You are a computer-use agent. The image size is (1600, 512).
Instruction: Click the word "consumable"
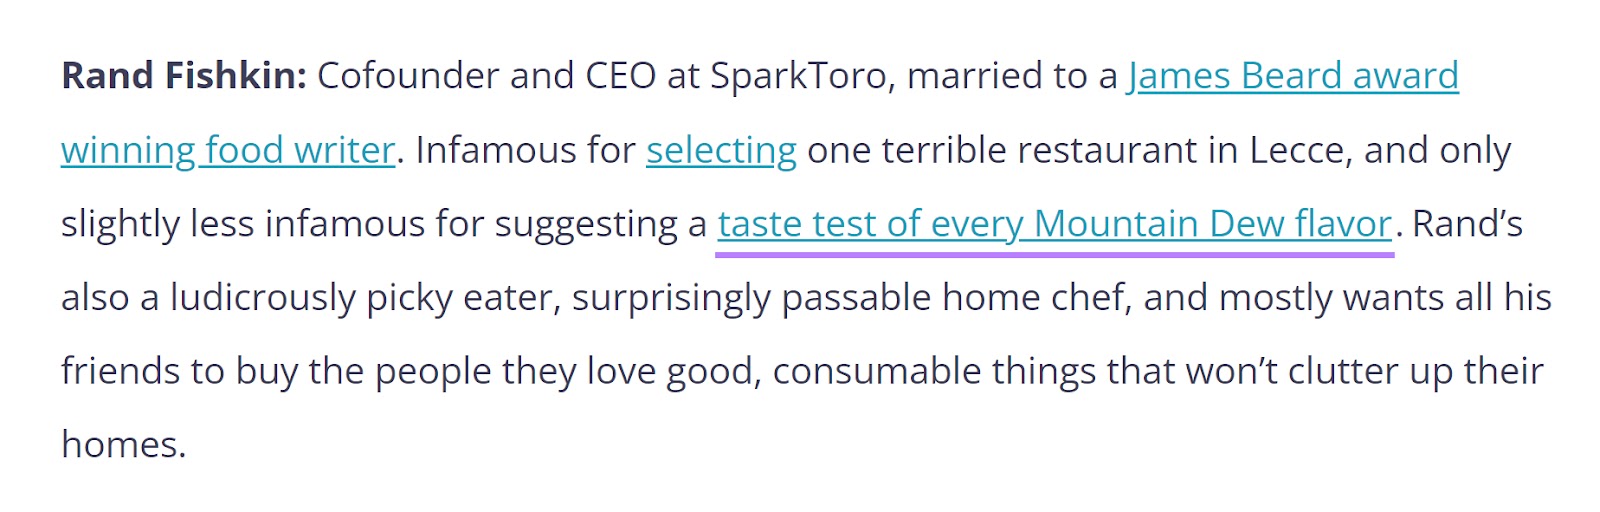(x=876, y=371)
